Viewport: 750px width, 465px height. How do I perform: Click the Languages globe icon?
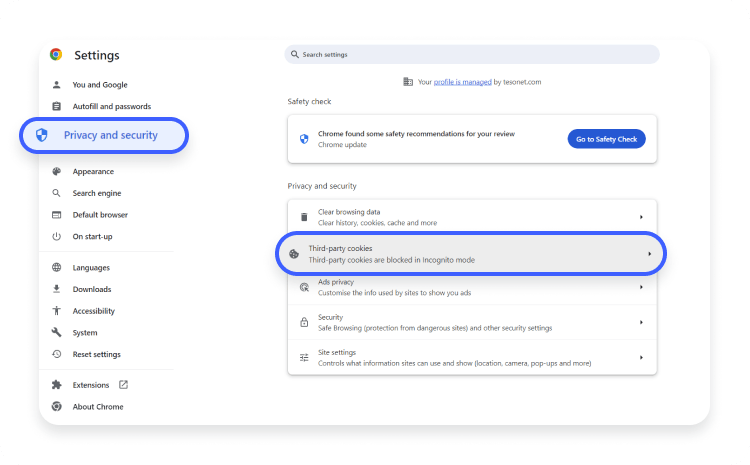(56, 267)
